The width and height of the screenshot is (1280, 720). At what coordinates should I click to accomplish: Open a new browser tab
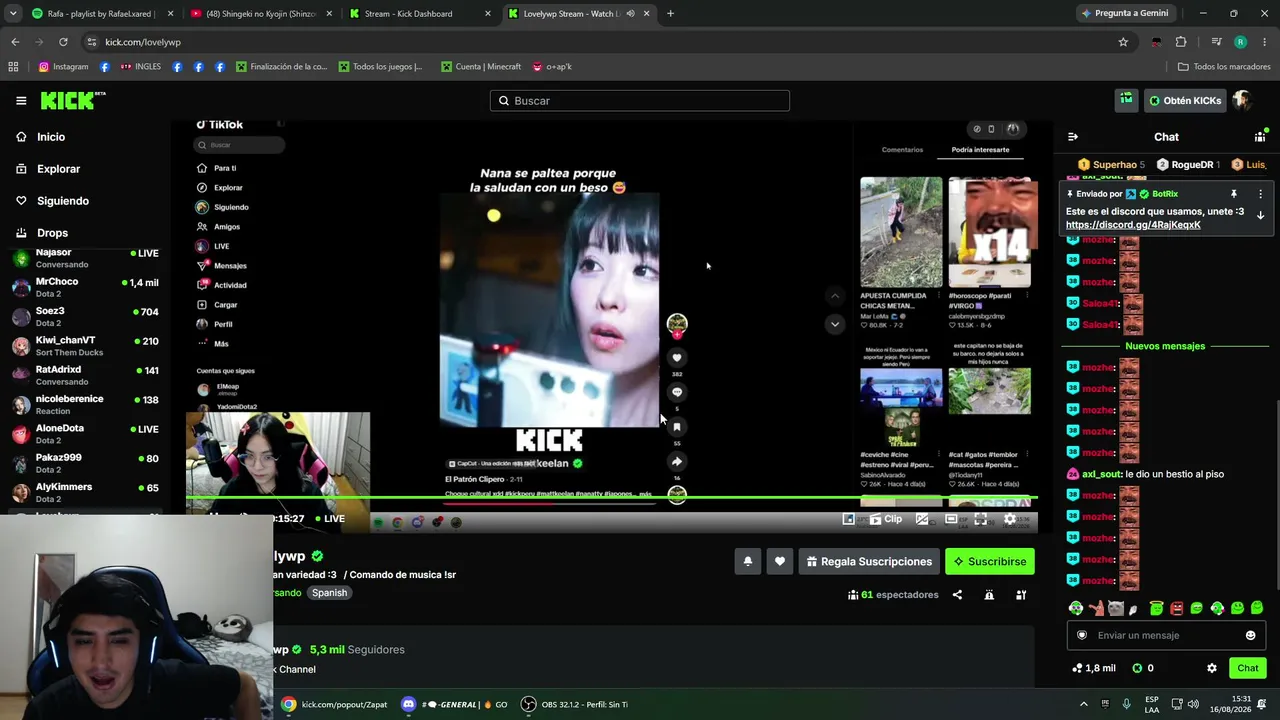[670, 14]
